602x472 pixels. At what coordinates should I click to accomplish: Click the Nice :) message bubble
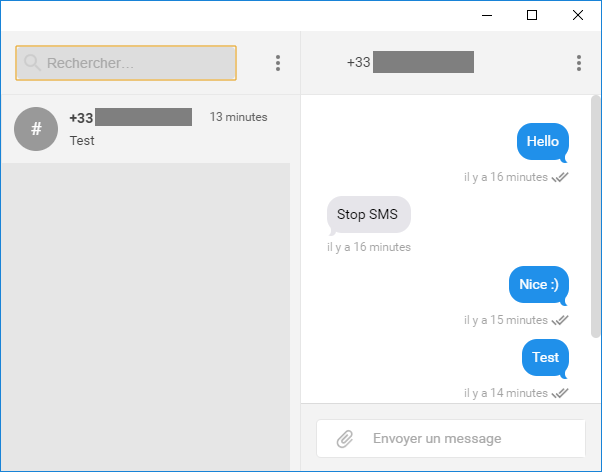tap(539, 285)
